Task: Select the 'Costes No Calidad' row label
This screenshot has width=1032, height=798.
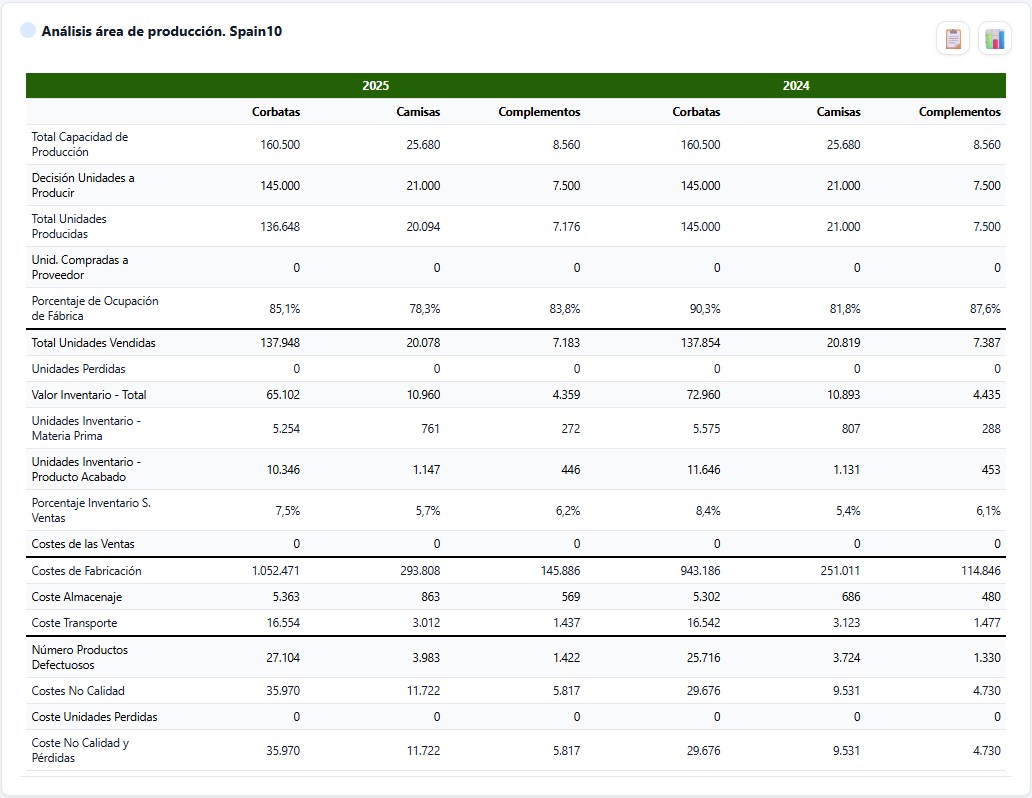Action: click(x=78, y=691)
